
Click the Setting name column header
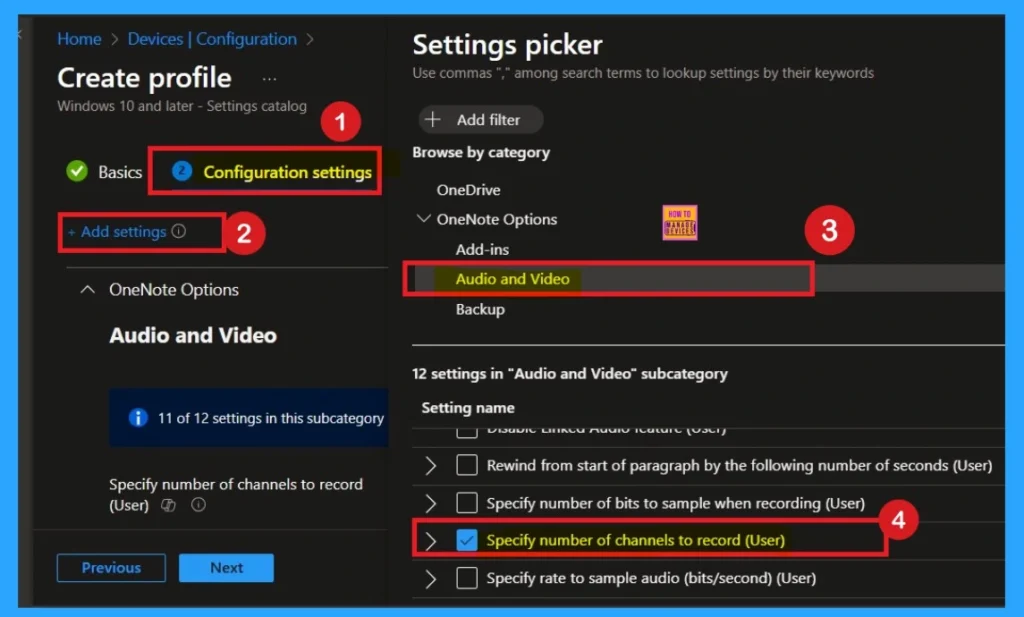pos(468,407)
